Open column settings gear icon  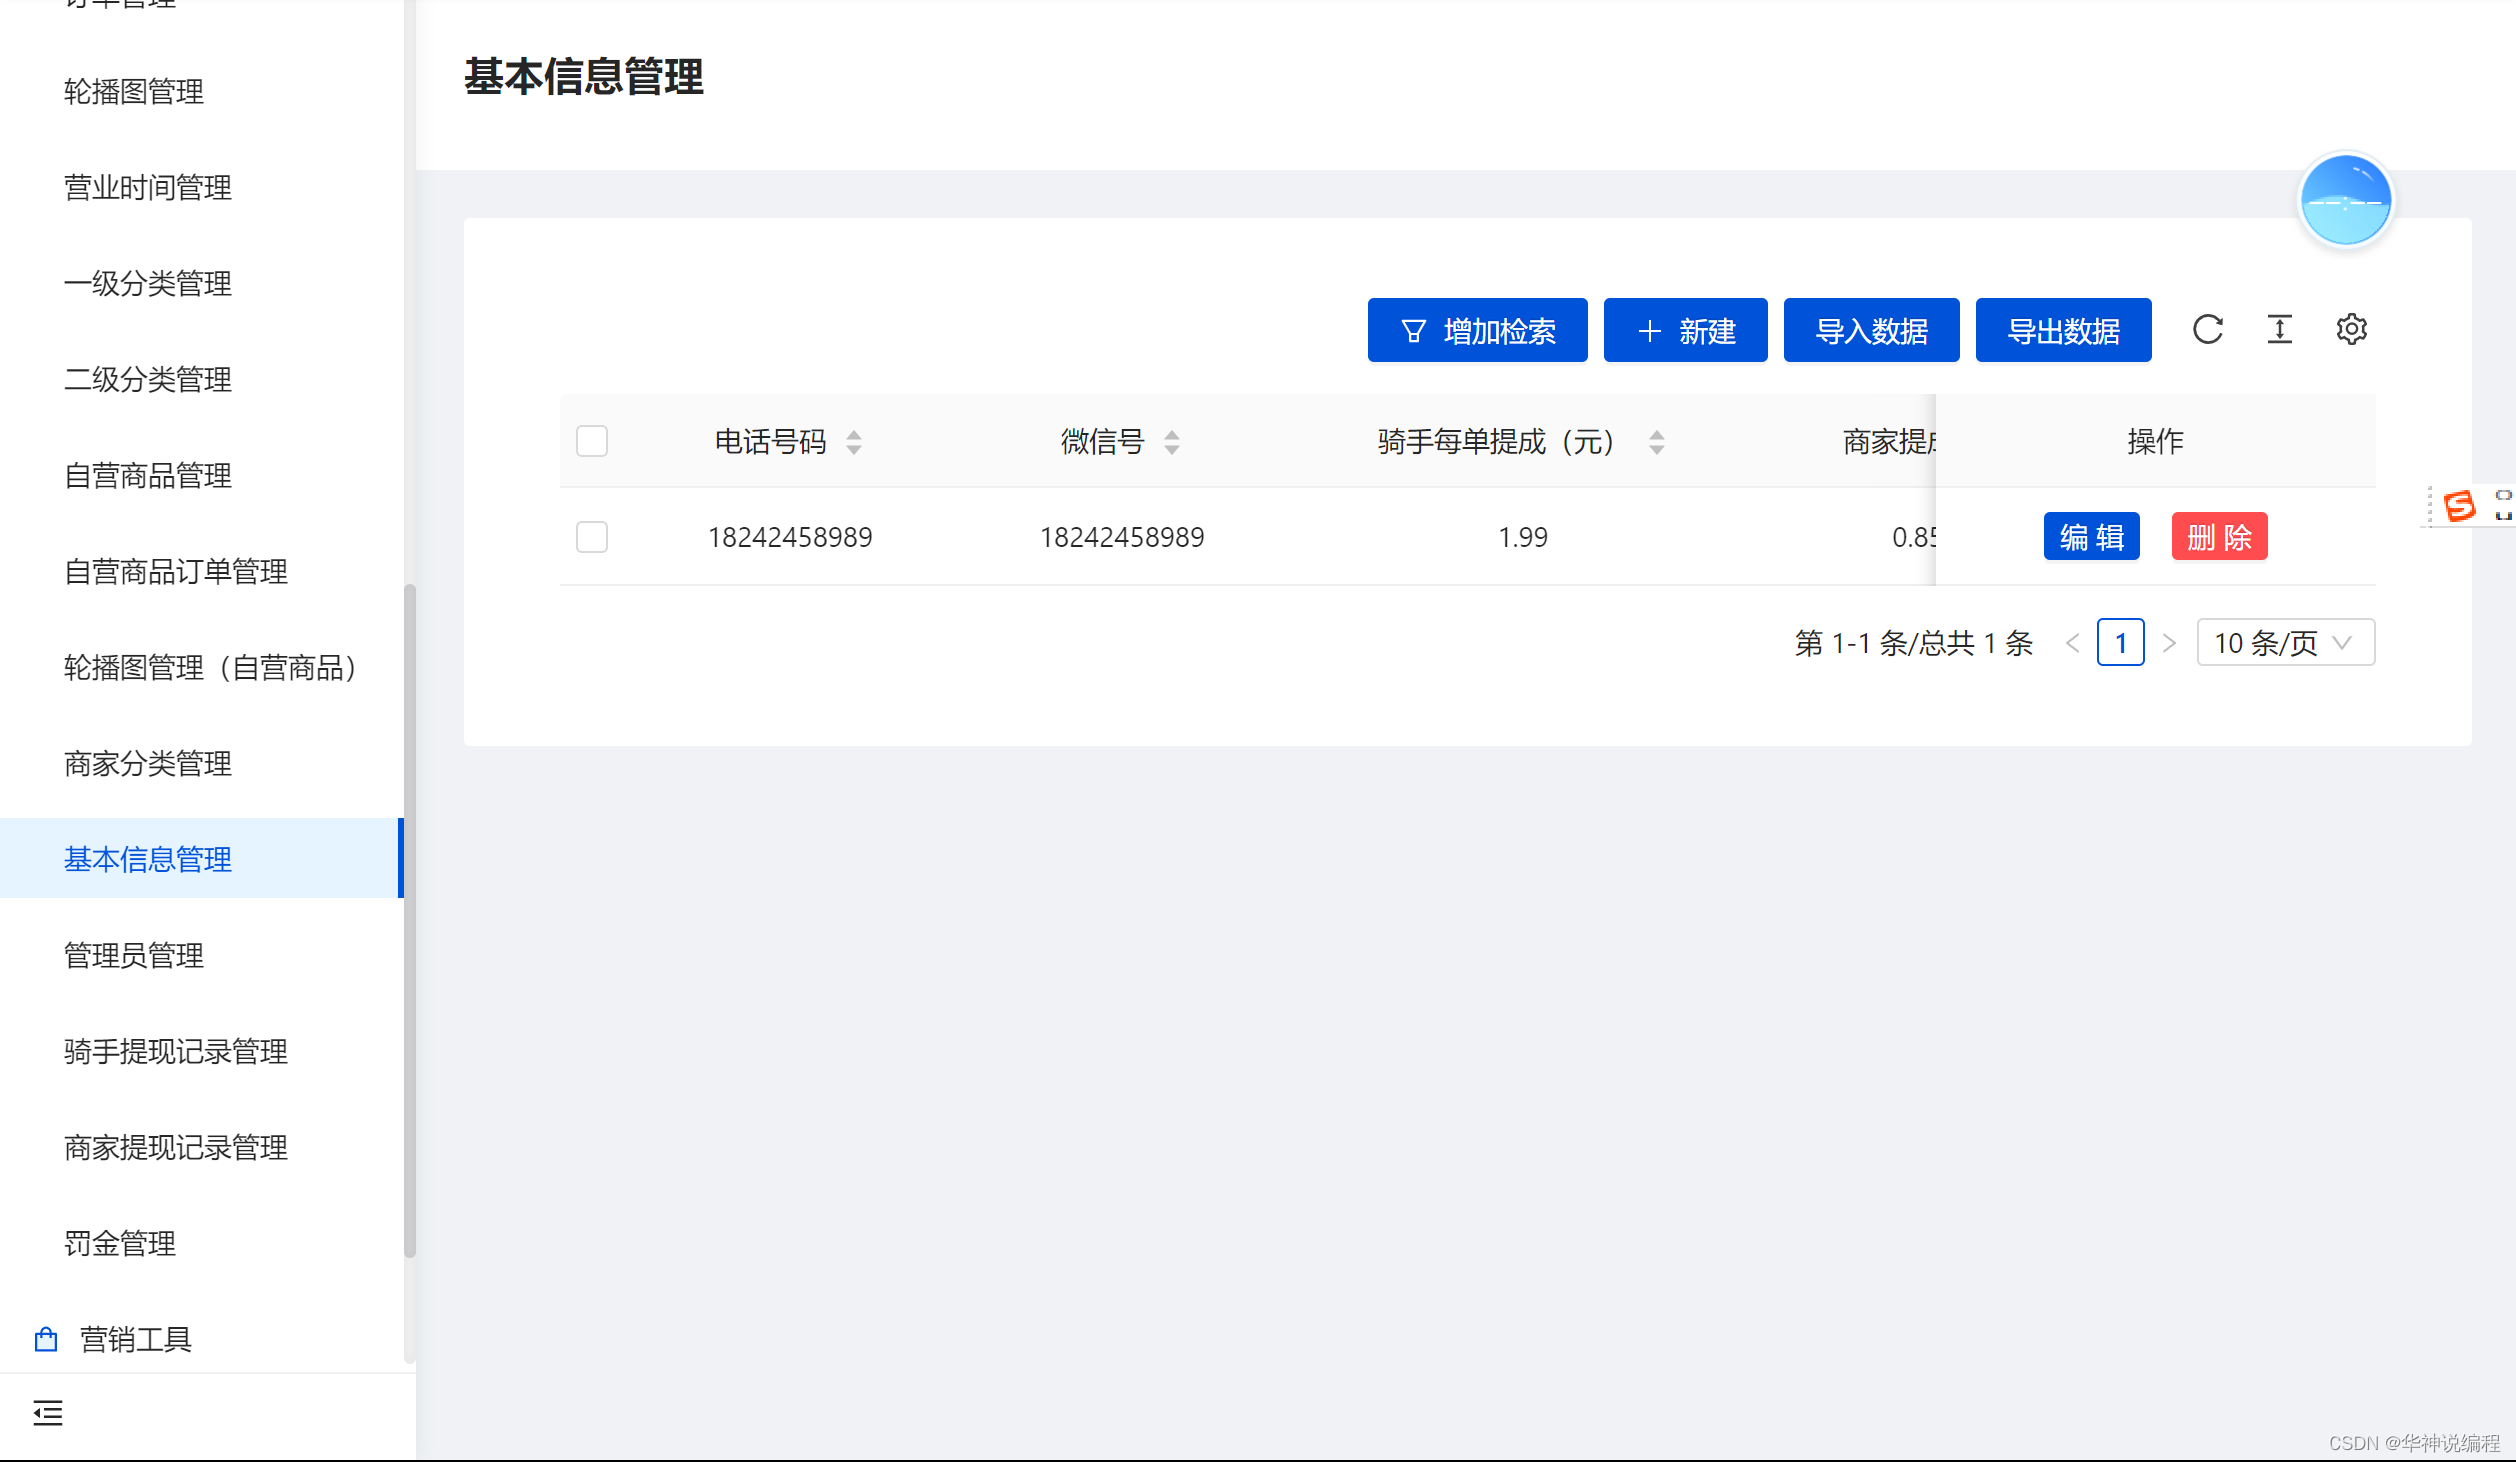(2351, 330)
